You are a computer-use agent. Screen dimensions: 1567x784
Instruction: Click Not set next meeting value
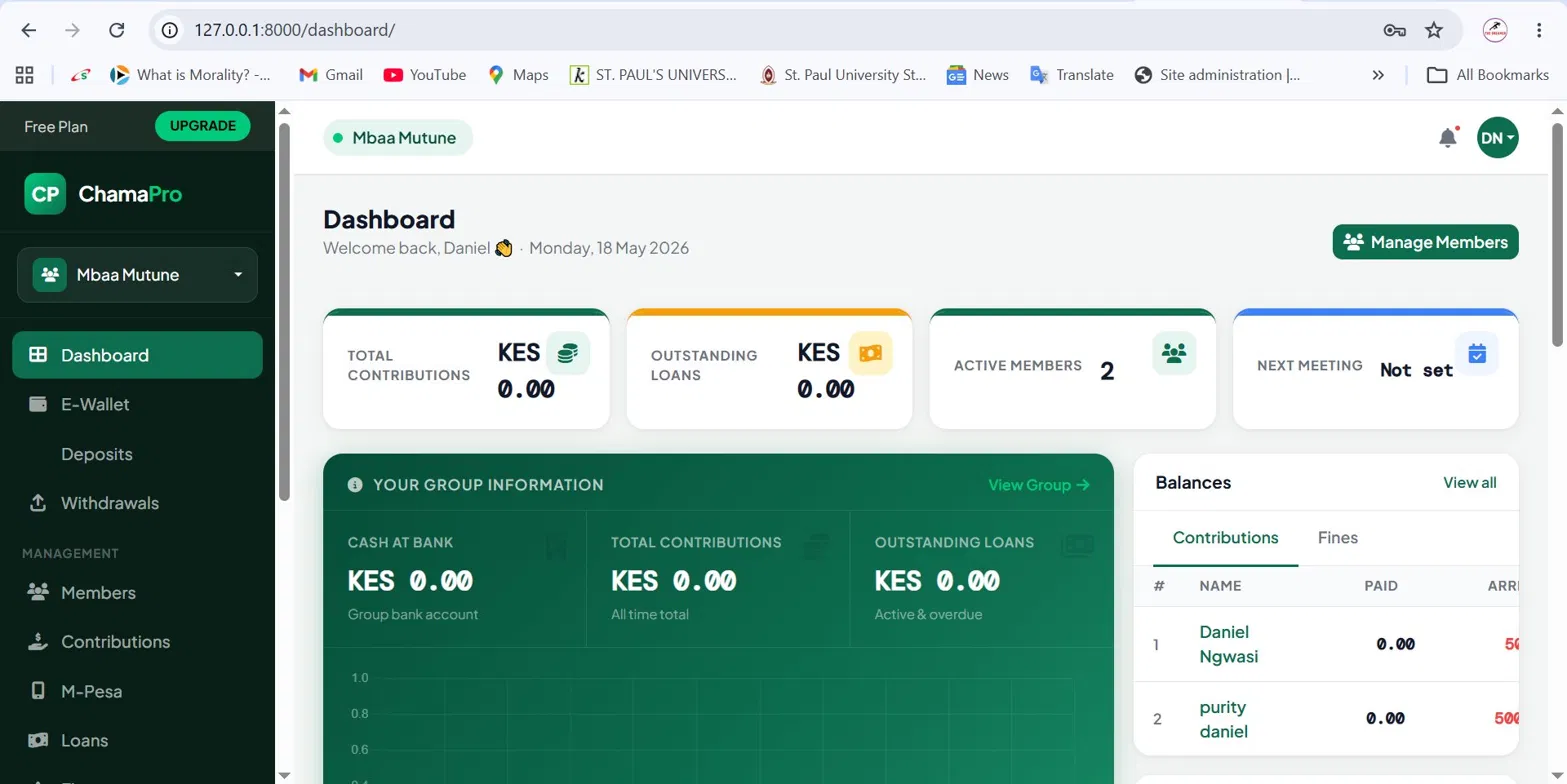point(1416,370)
